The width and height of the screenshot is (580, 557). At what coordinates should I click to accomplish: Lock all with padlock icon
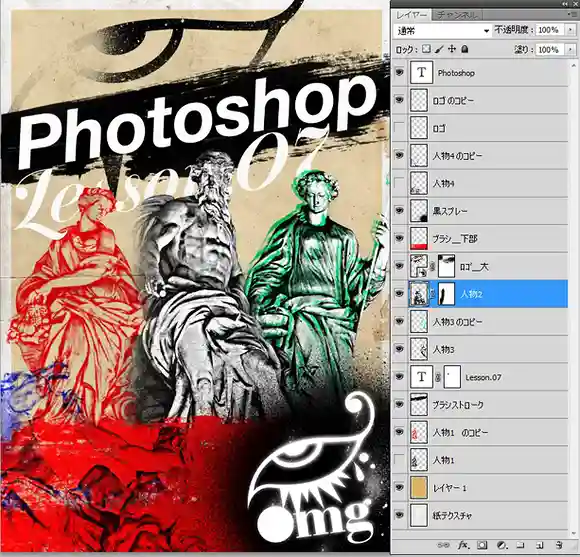coord(465,49)
